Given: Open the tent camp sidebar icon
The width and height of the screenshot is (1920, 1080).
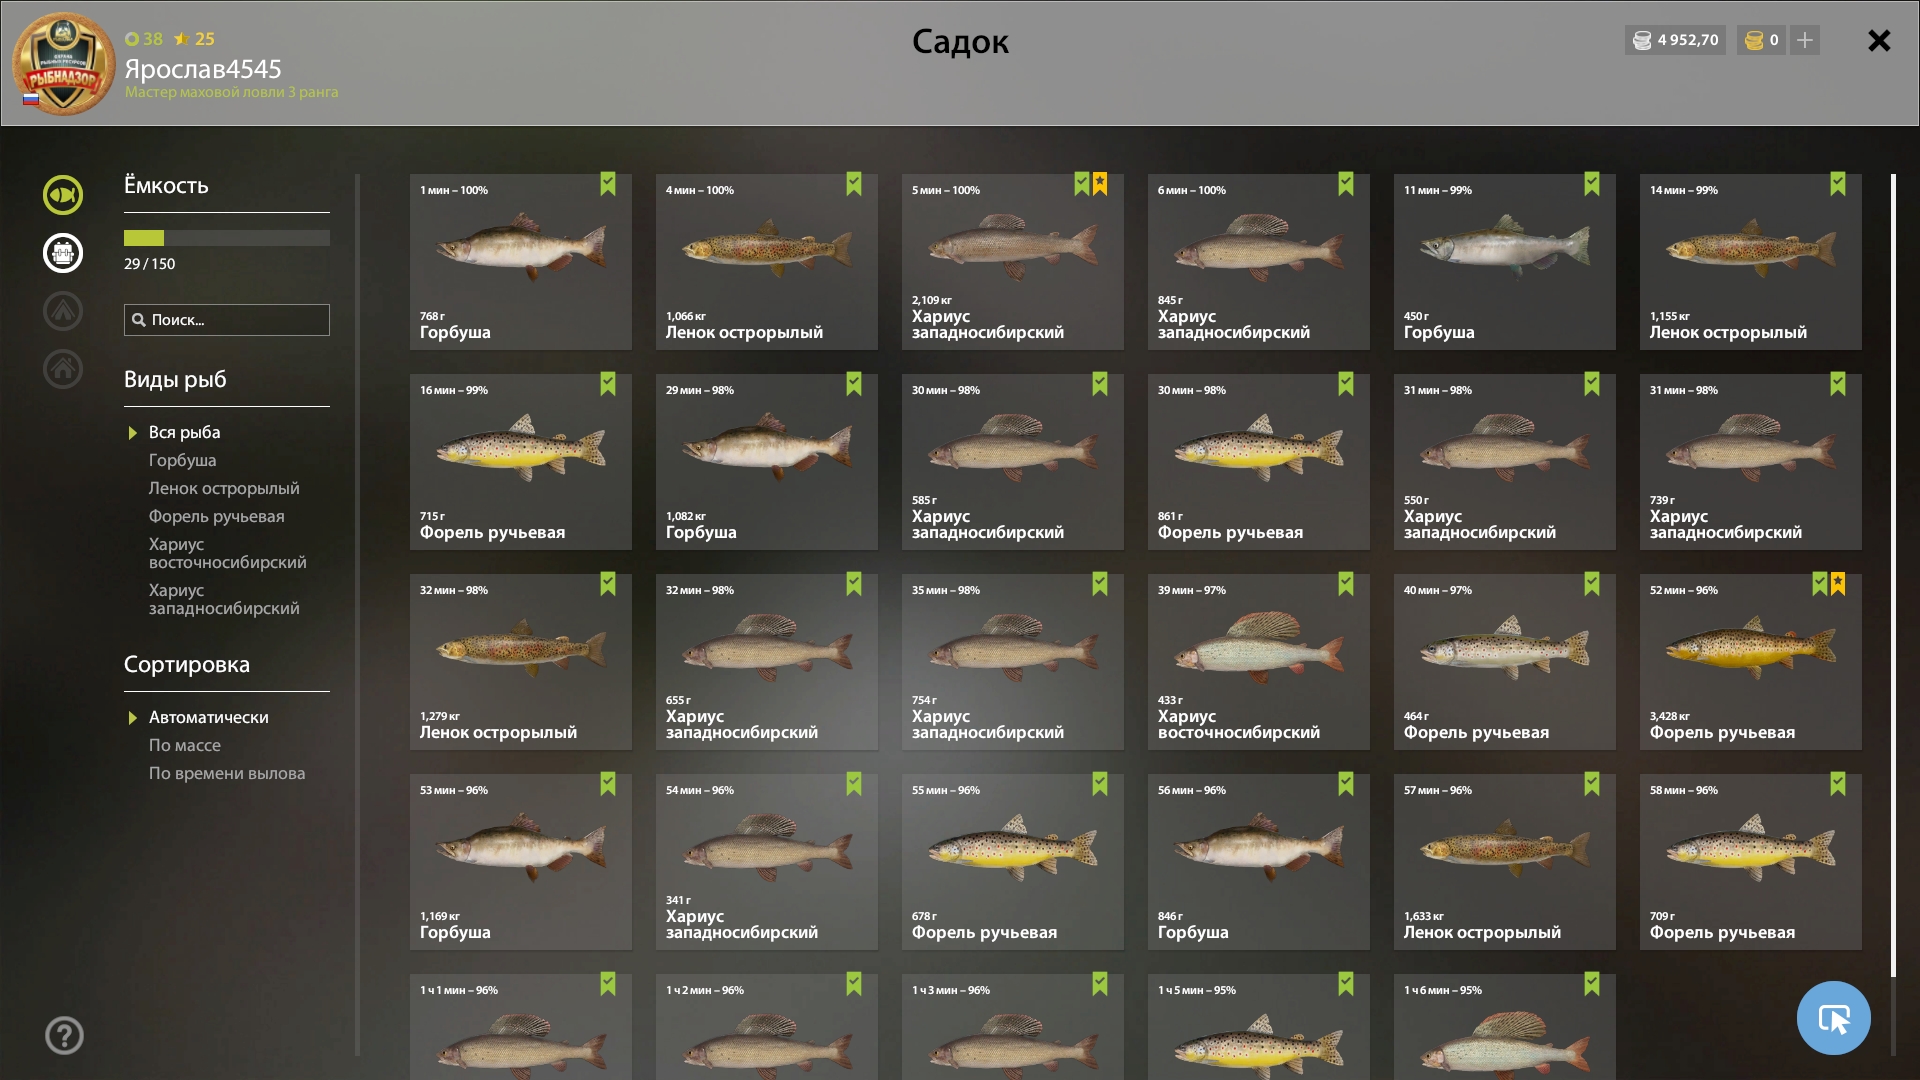Looking at the screenshot, I should [x=63, y=311].
